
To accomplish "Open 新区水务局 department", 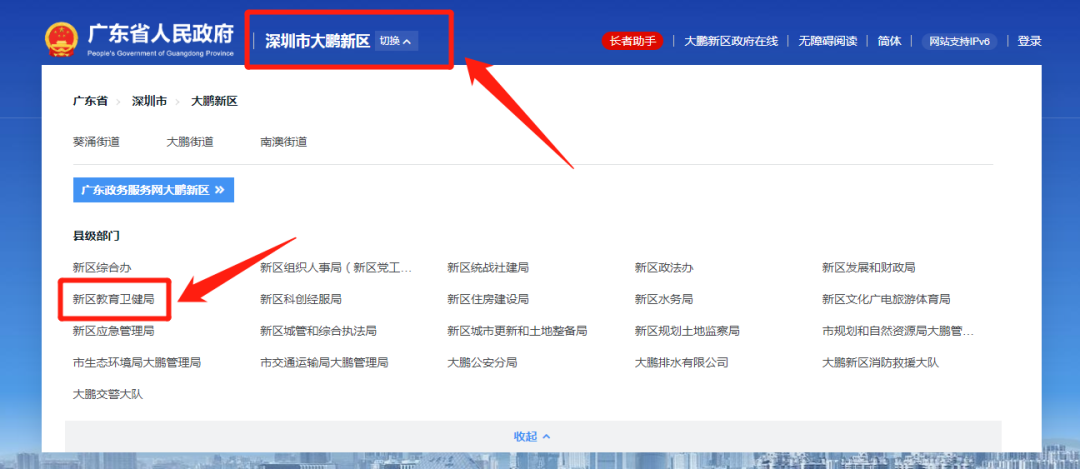I will (x=664, y=300).
